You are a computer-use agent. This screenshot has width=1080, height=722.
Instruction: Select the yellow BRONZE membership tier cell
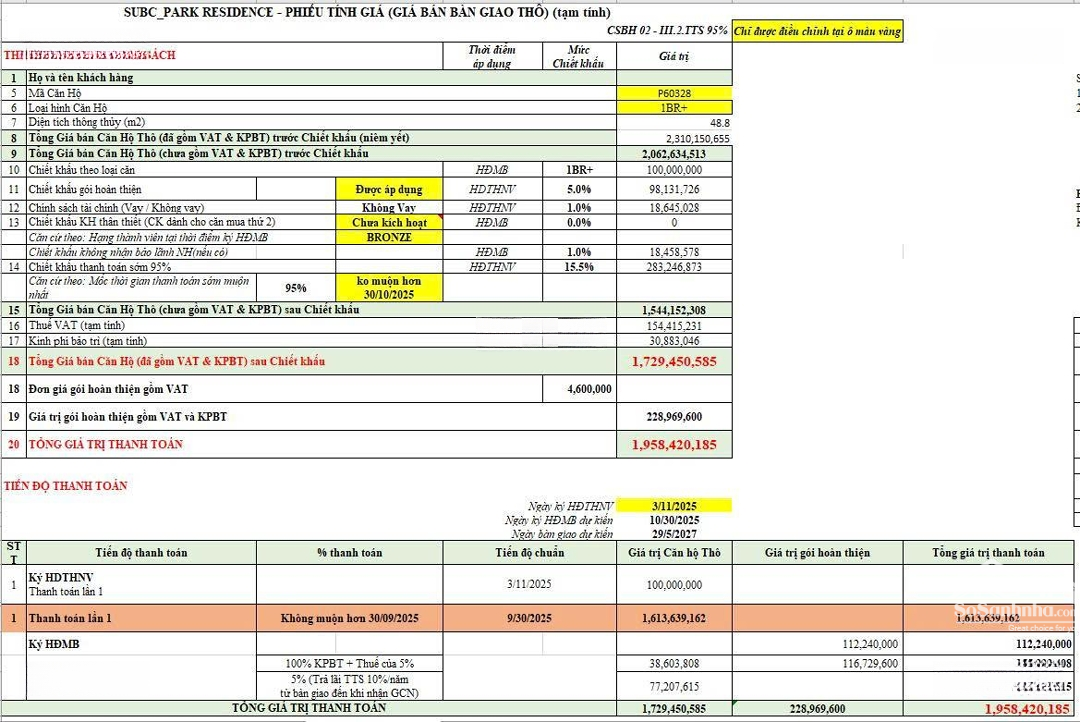coord(388,237)
